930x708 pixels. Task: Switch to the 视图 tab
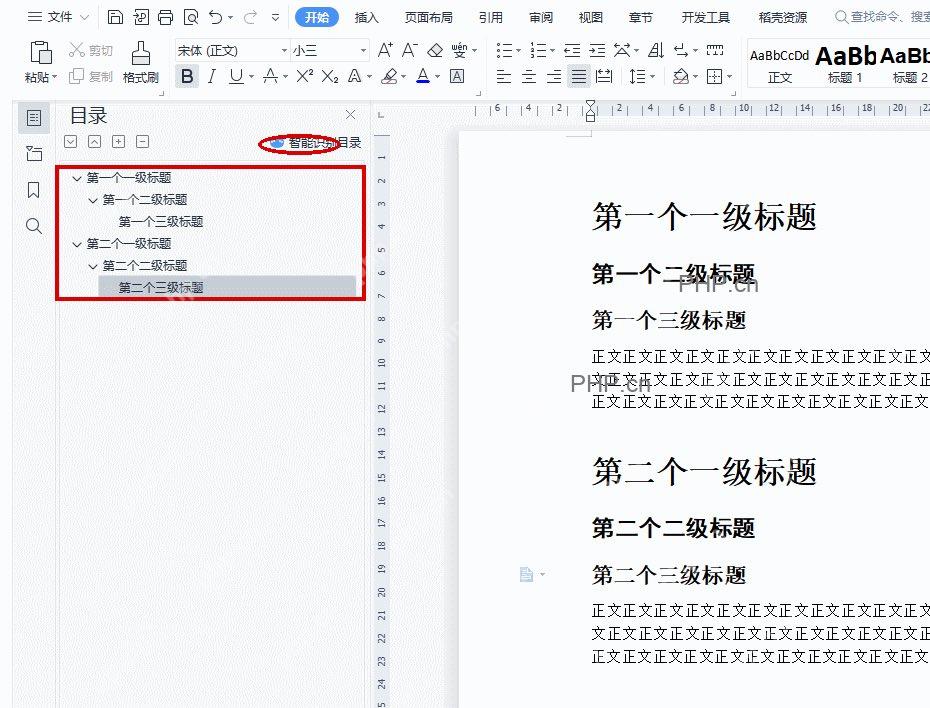[590, 18]
